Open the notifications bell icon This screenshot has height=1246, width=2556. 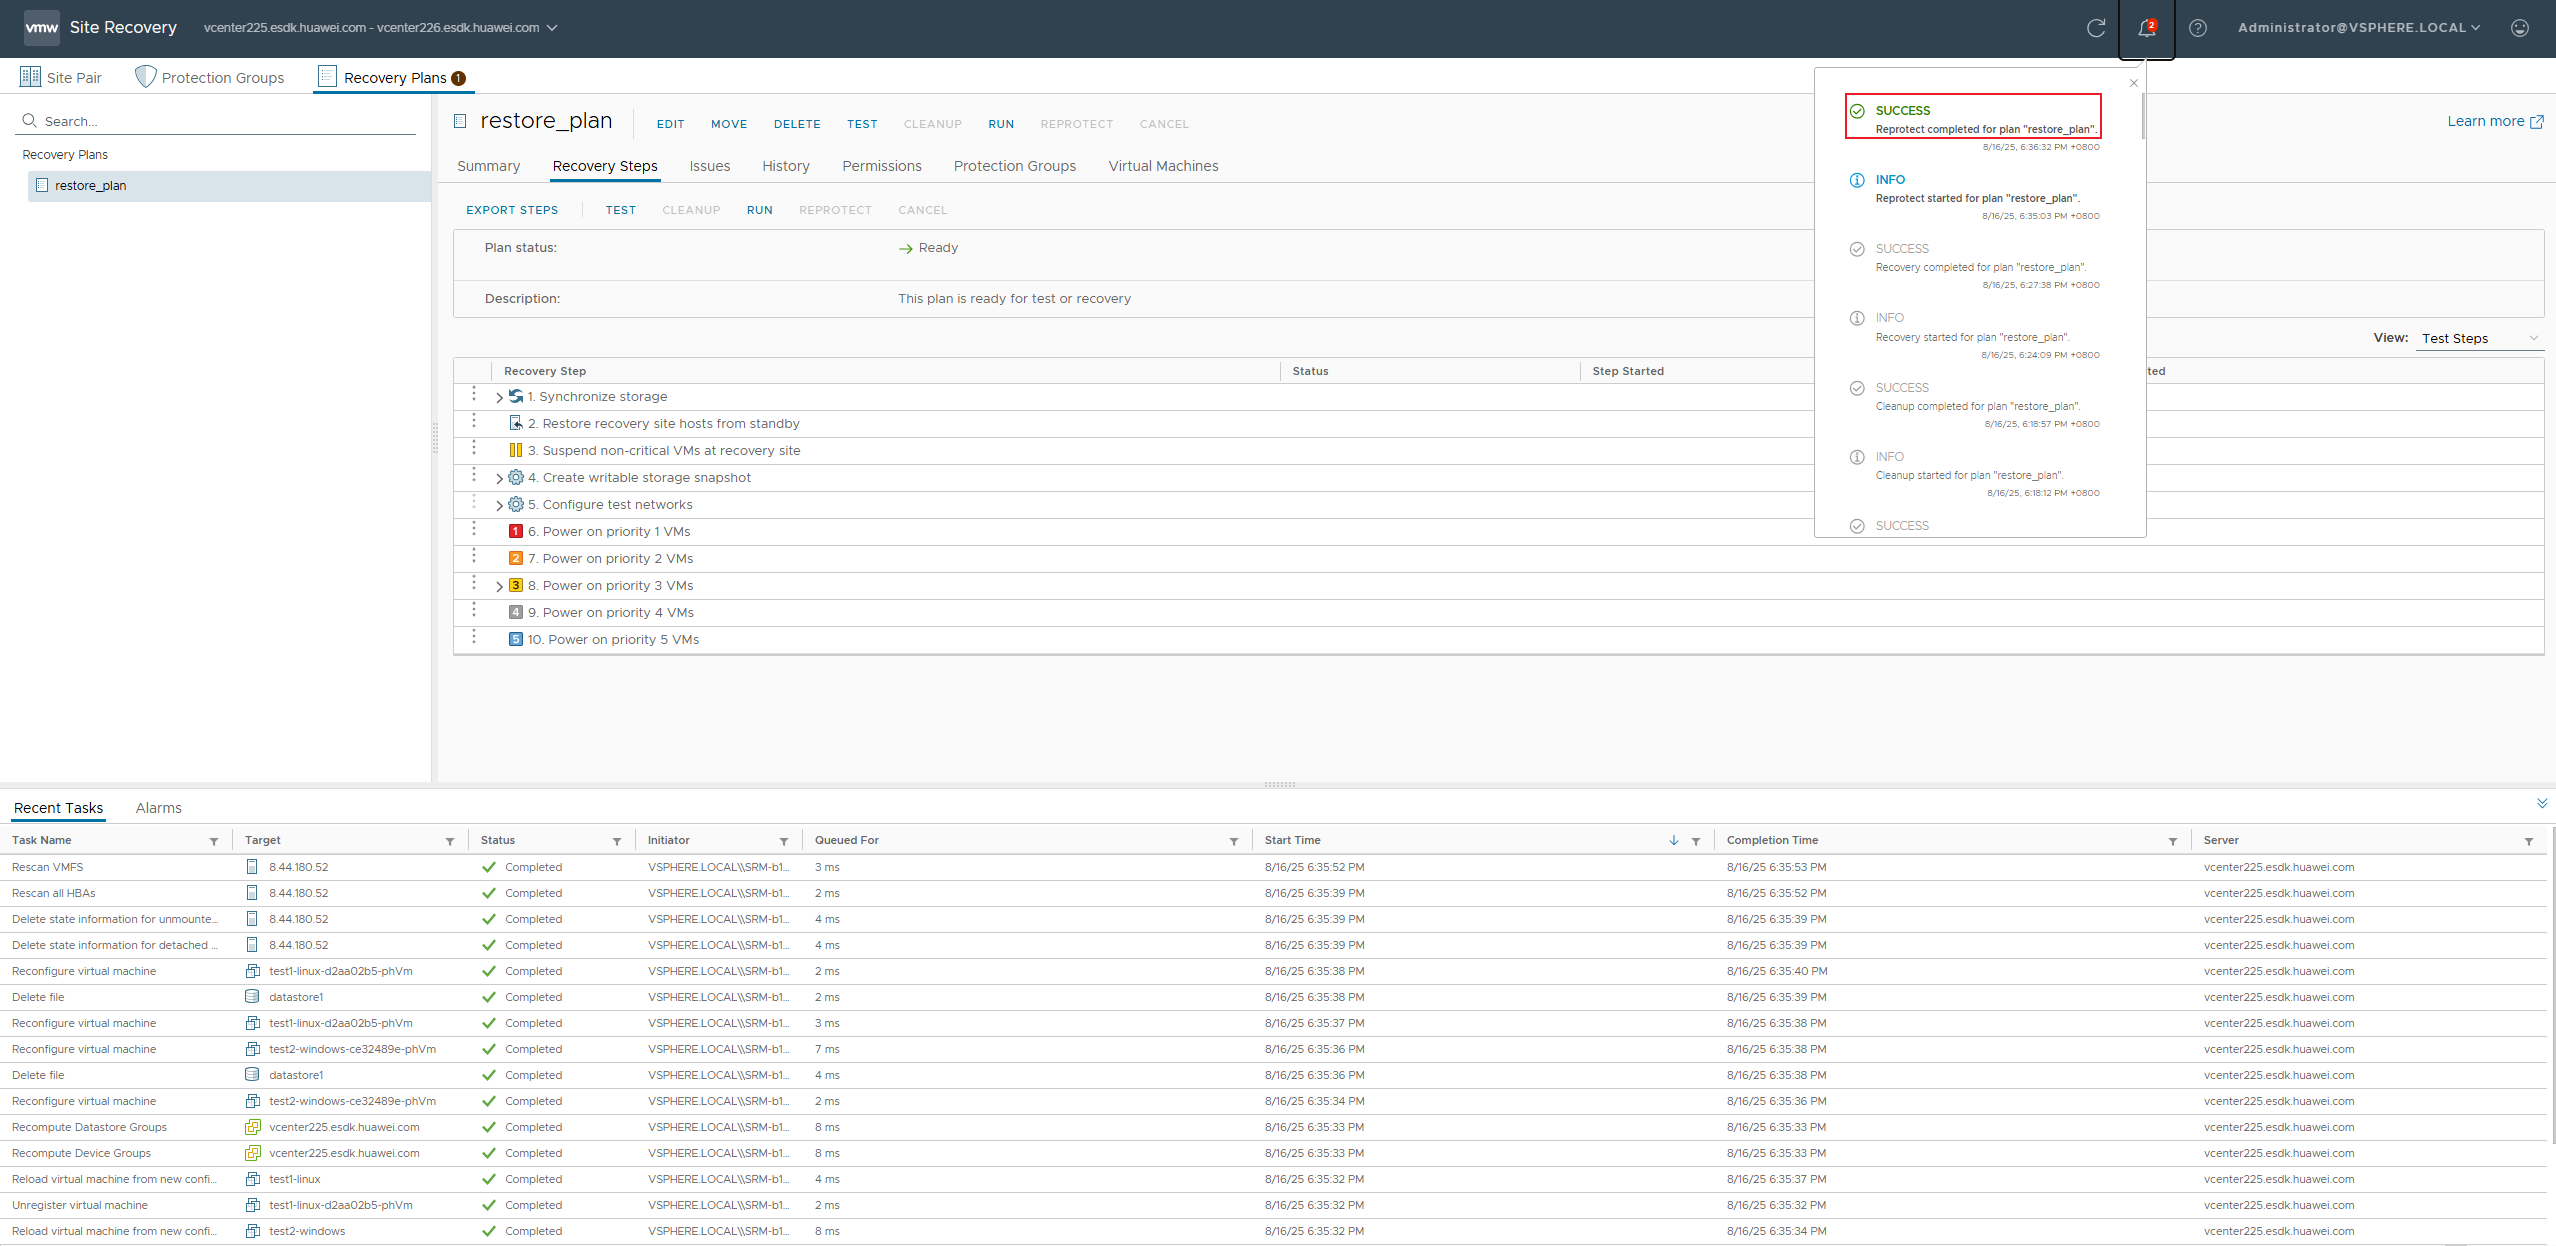click(2146, 28)
